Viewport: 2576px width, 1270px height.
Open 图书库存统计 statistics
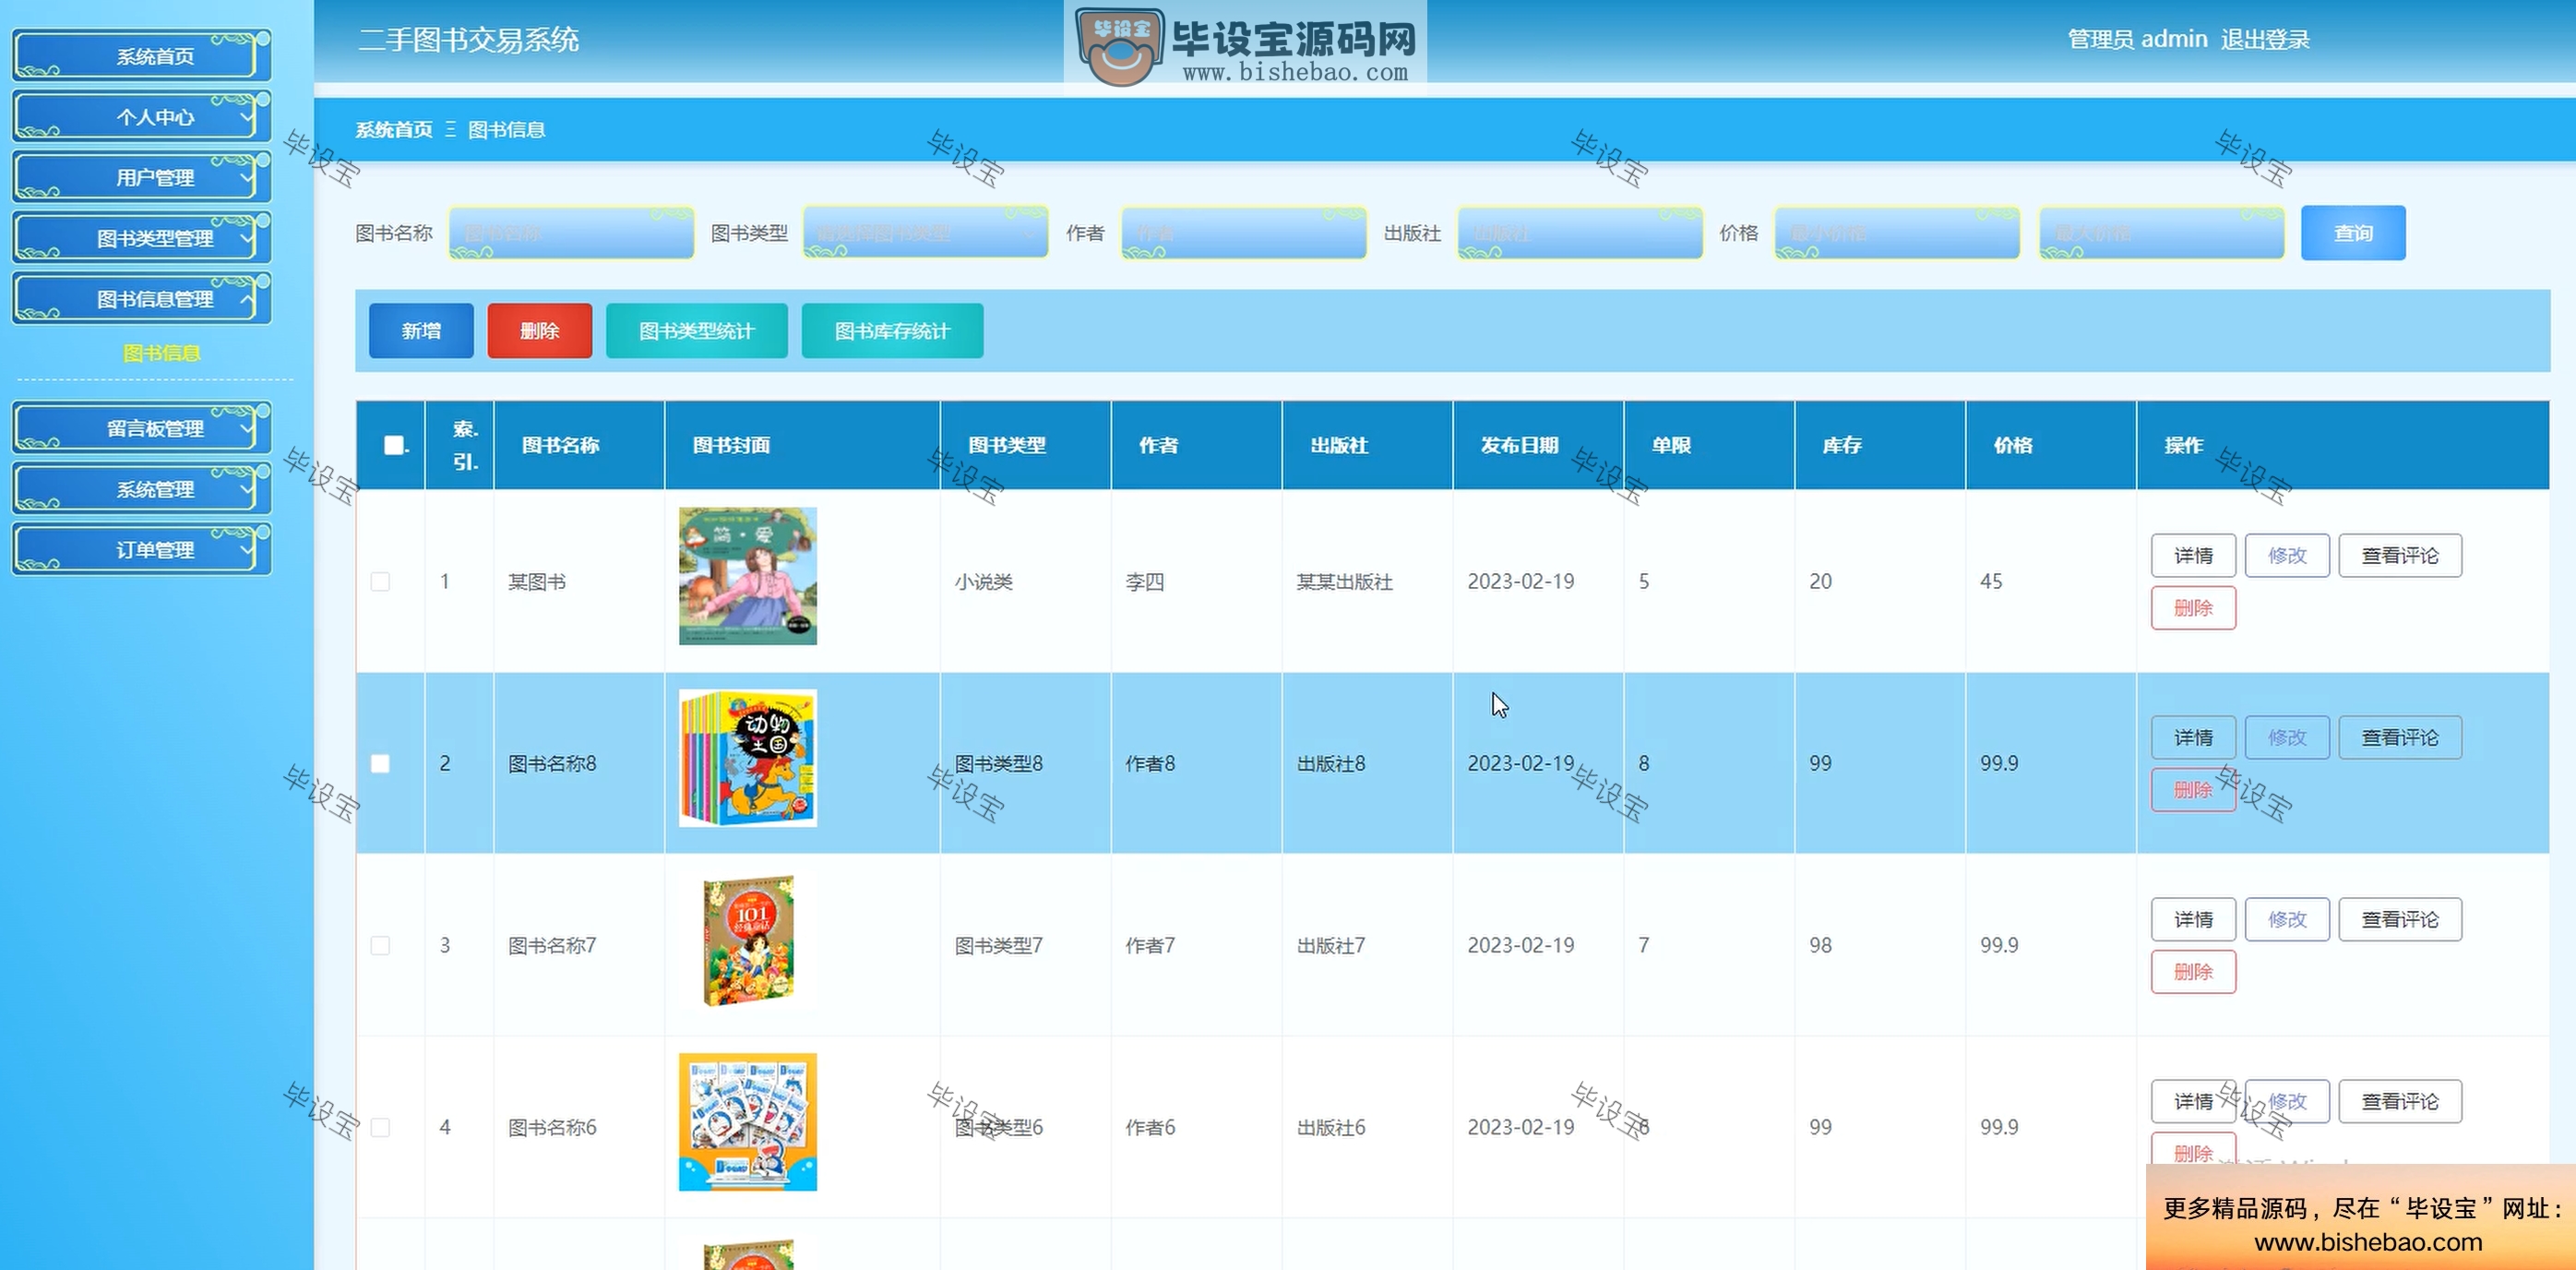point(892,331)
